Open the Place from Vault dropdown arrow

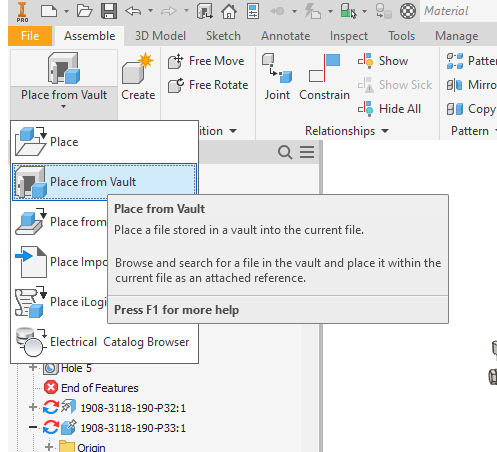63,107
